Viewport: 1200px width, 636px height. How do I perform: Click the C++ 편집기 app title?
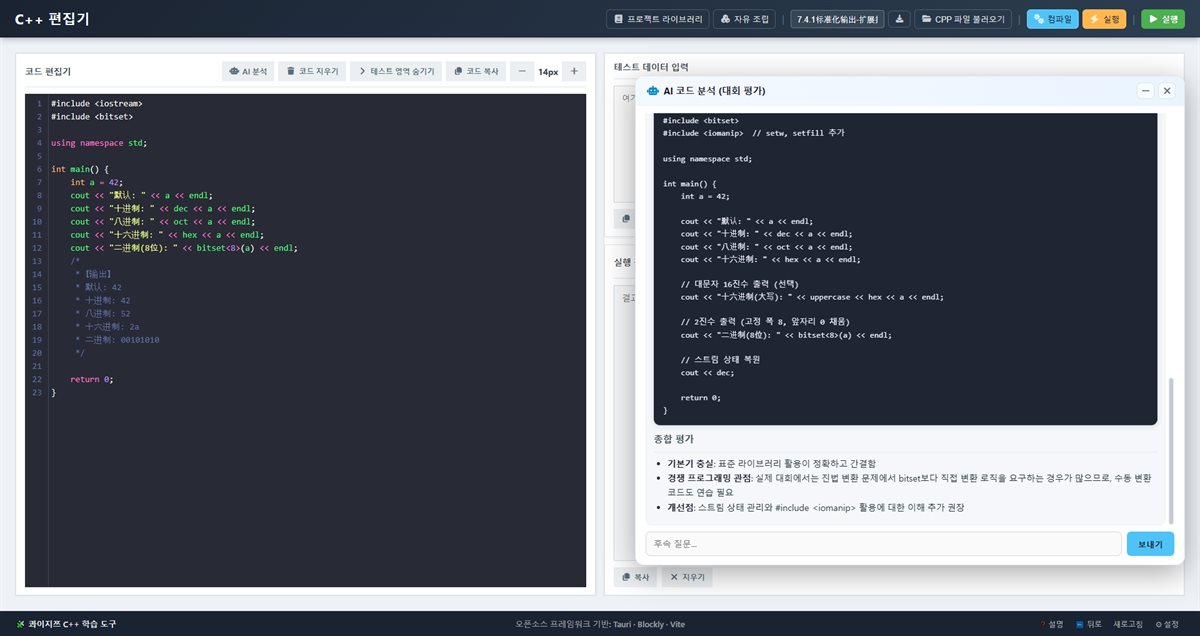coord(52,19)
